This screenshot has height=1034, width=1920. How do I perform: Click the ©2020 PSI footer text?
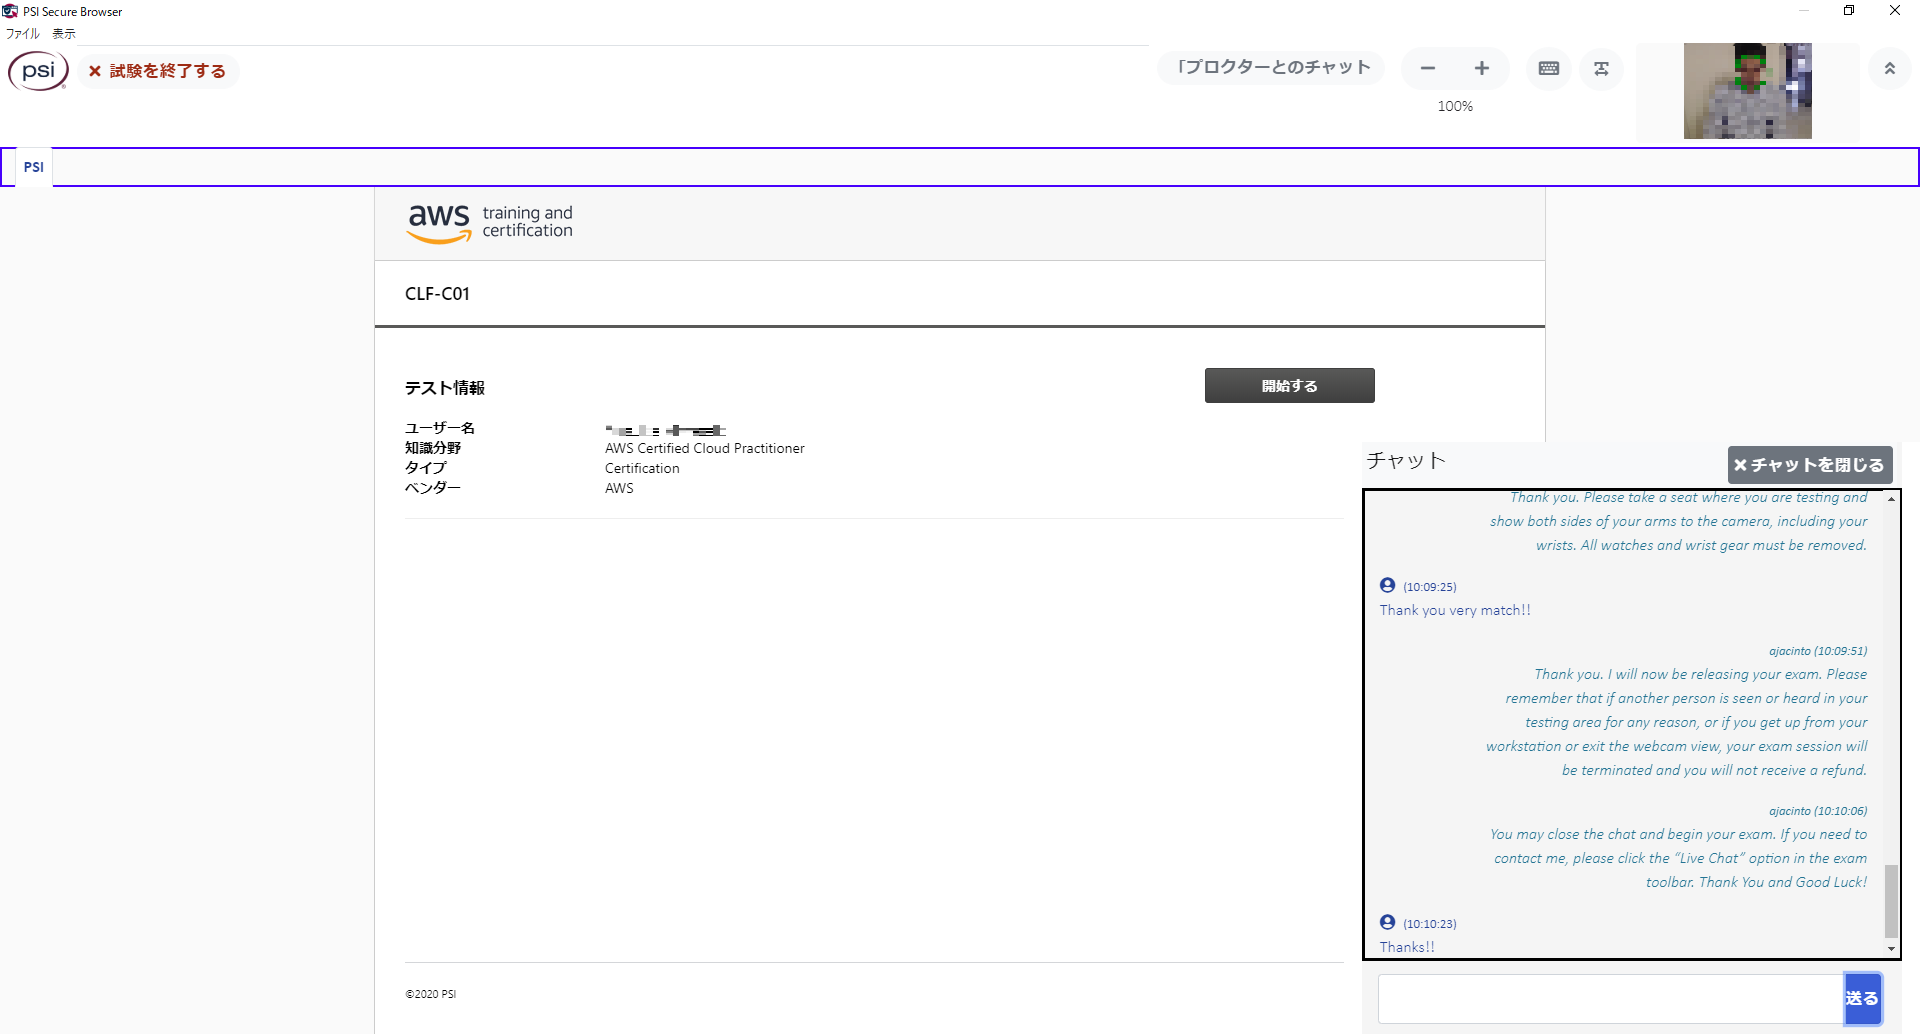coord(430,994)
